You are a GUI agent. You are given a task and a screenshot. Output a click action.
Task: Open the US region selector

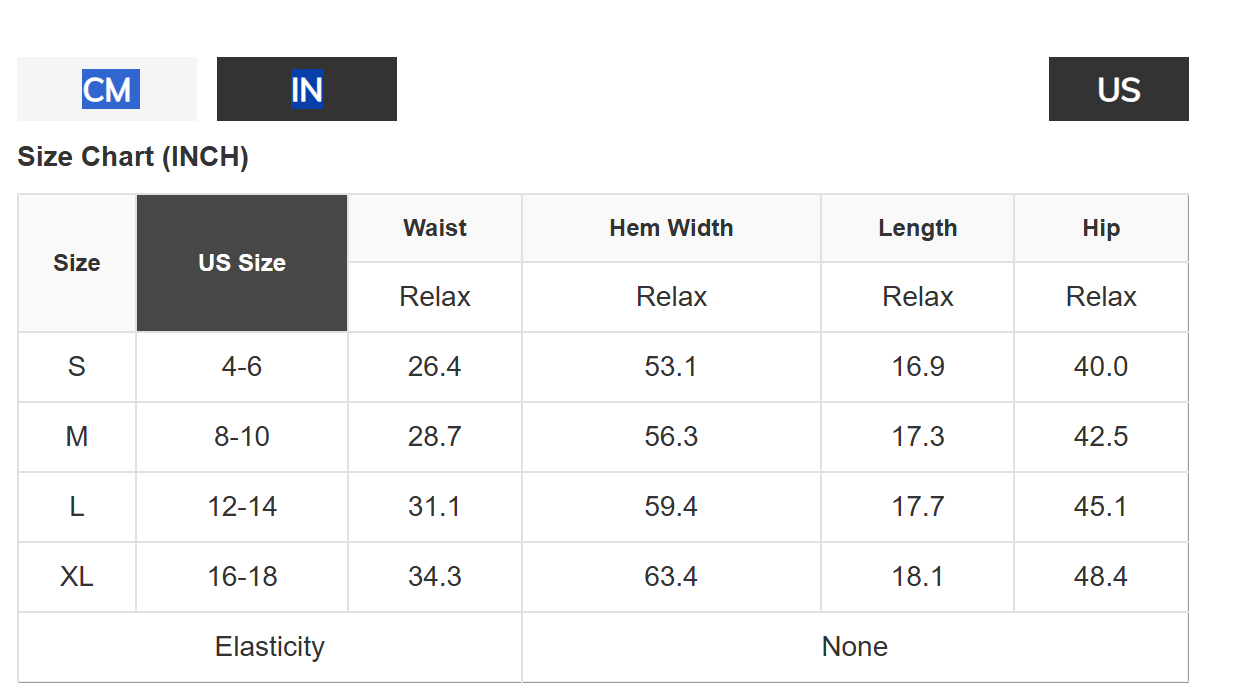(1119, 89)
